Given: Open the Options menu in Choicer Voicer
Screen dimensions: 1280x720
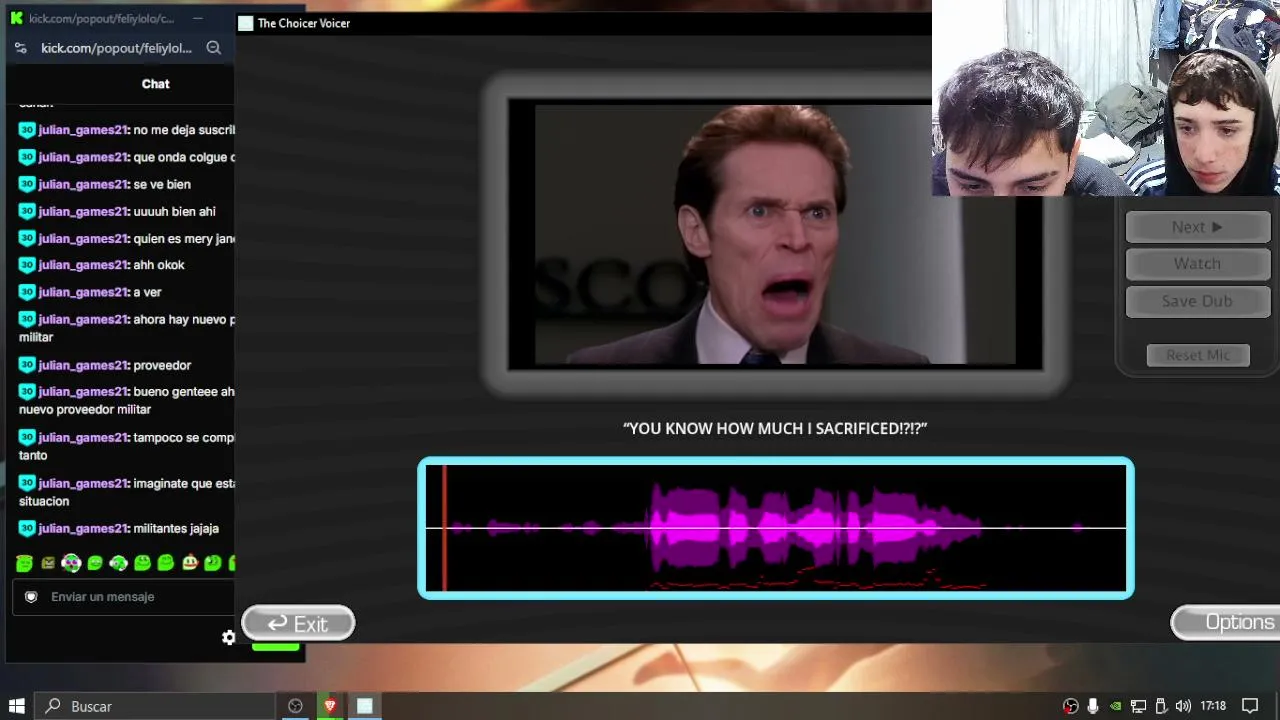Looking at the screenshot, I should (1227, 622).
